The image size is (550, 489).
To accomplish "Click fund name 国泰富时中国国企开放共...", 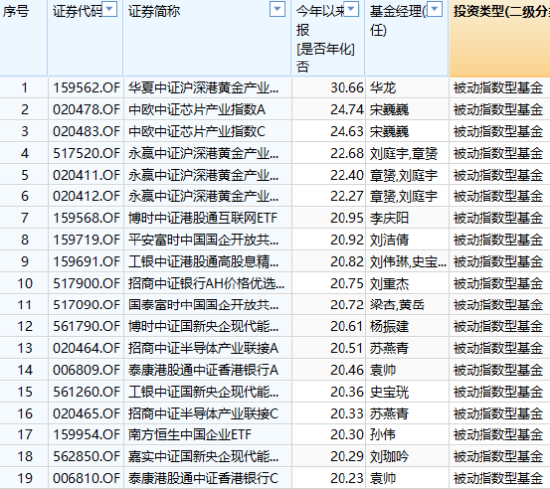I will tap(203, 305).
